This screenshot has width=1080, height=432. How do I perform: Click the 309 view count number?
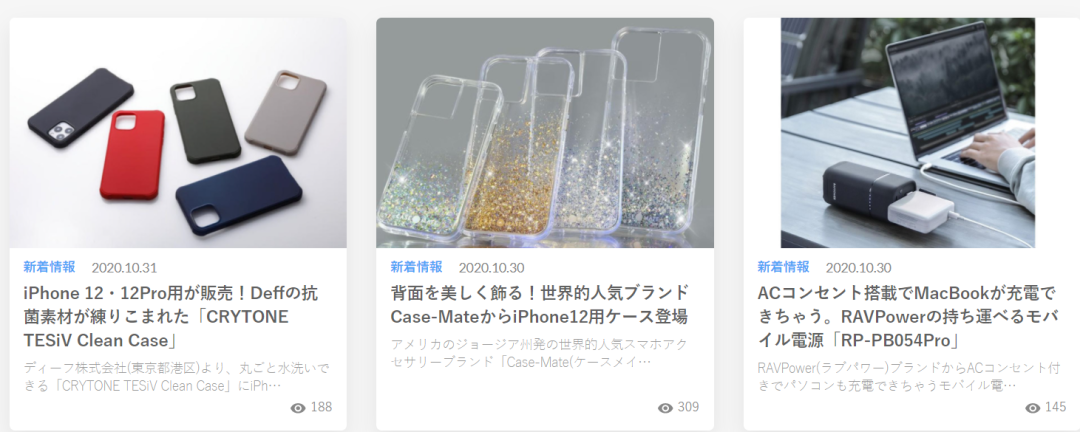coord(688,407)
